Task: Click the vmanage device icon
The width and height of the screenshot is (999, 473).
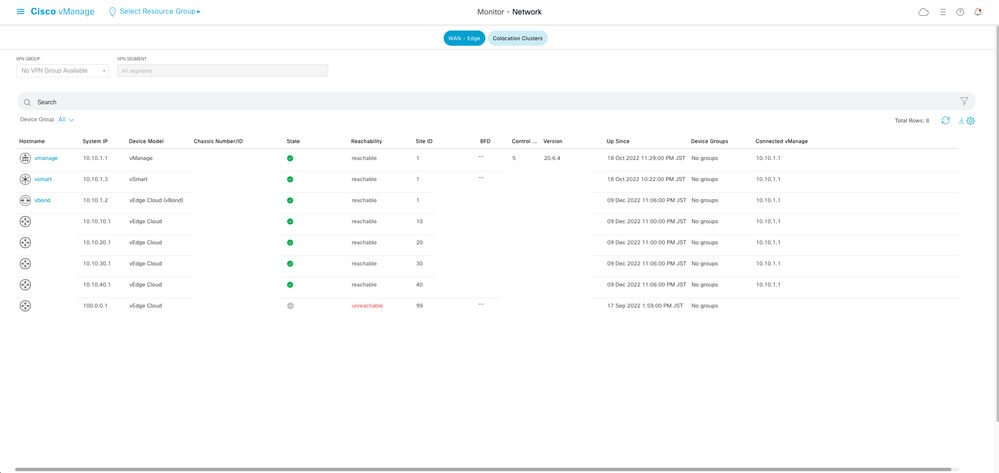Action: coord(25,158)
